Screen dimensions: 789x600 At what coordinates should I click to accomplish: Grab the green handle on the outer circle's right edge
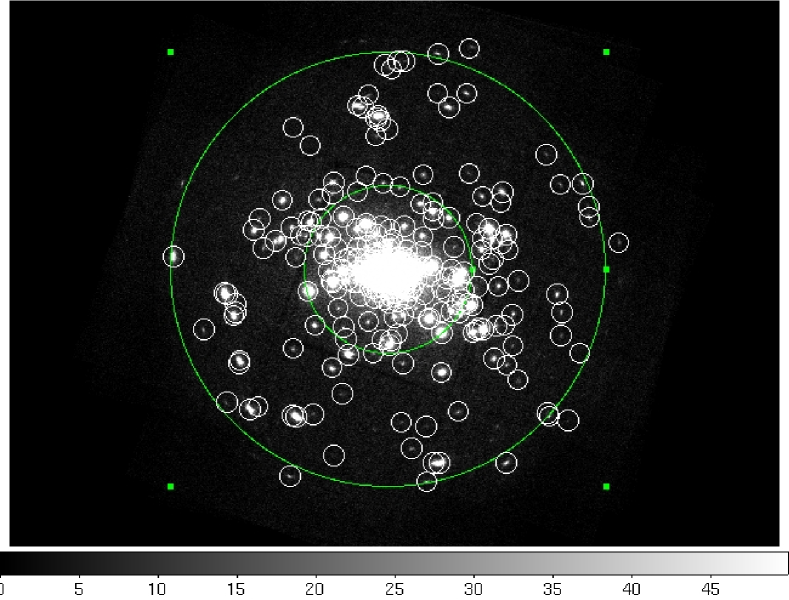(x=606, y=269)
